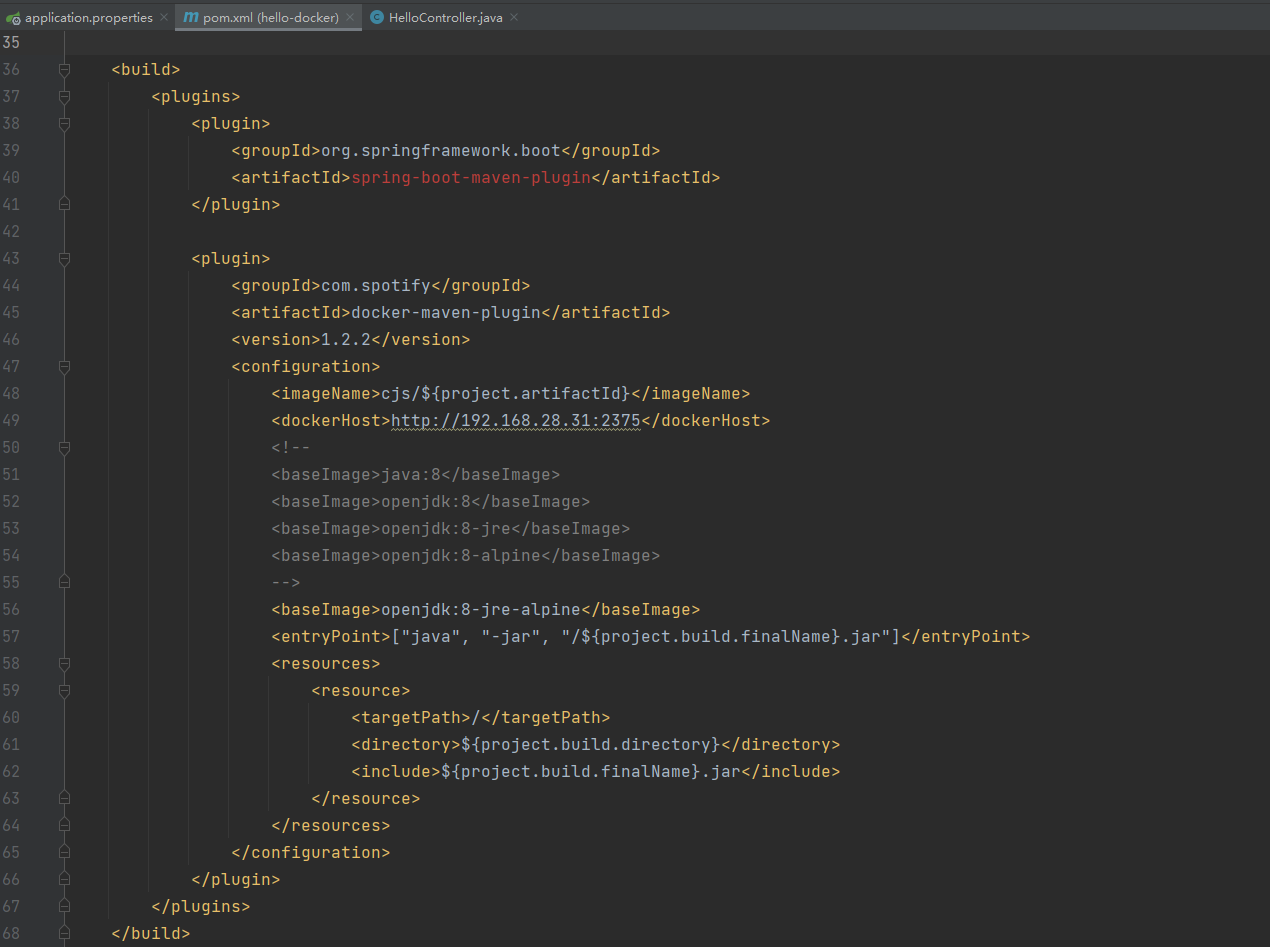Click line number 49 in the gutter
This screenshot has height=947, width=1270.
pos(11,421)
